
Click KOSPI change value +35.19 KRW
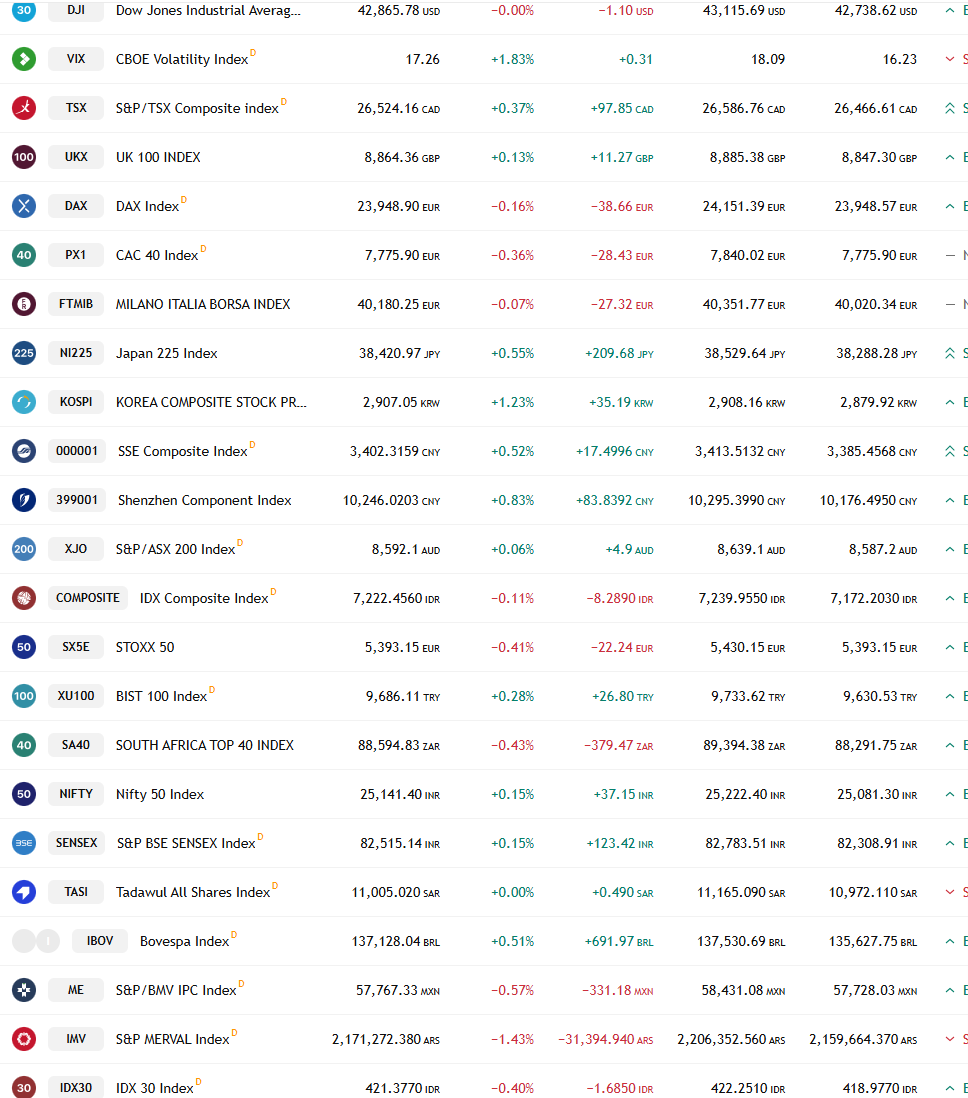(x=621, y=403)
